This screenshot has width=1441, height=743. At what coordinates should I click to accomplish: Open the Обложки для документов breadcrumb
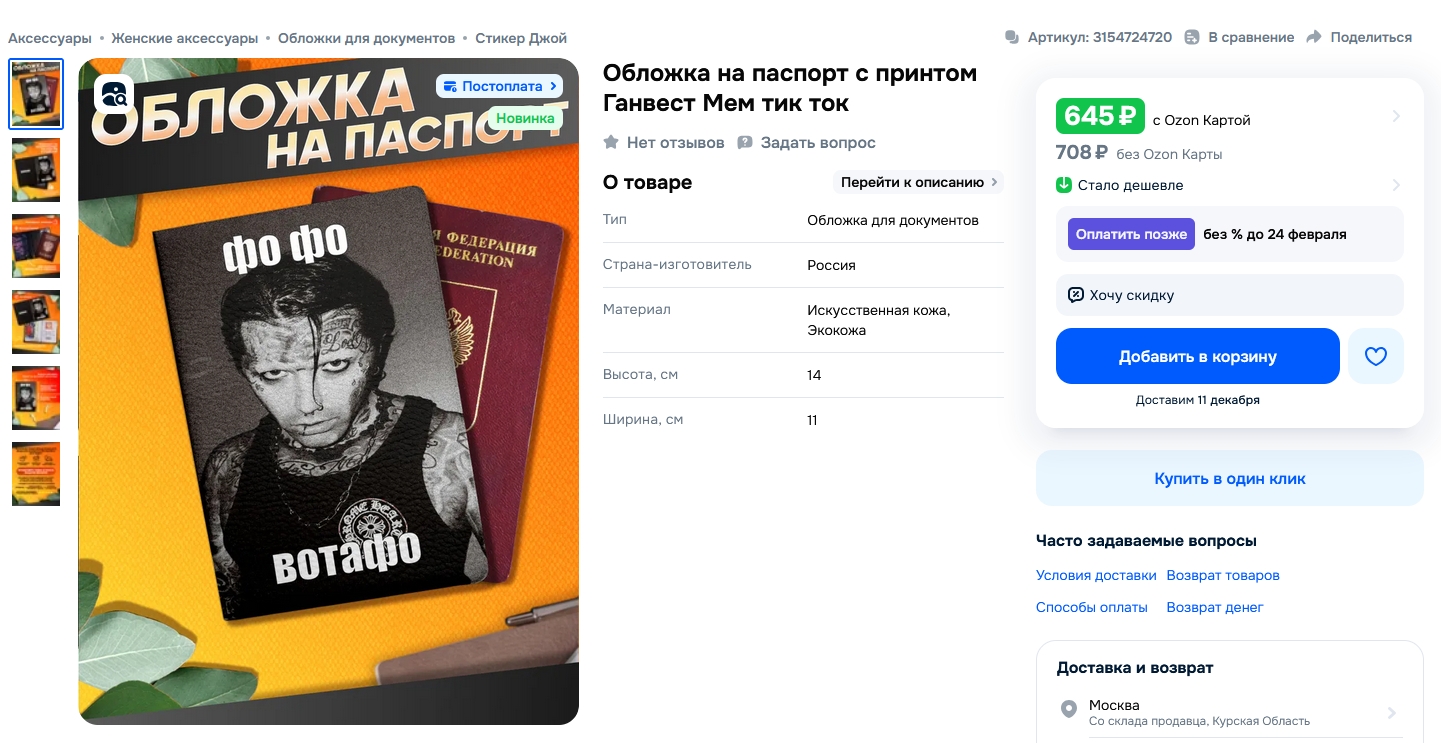point(366,38)
